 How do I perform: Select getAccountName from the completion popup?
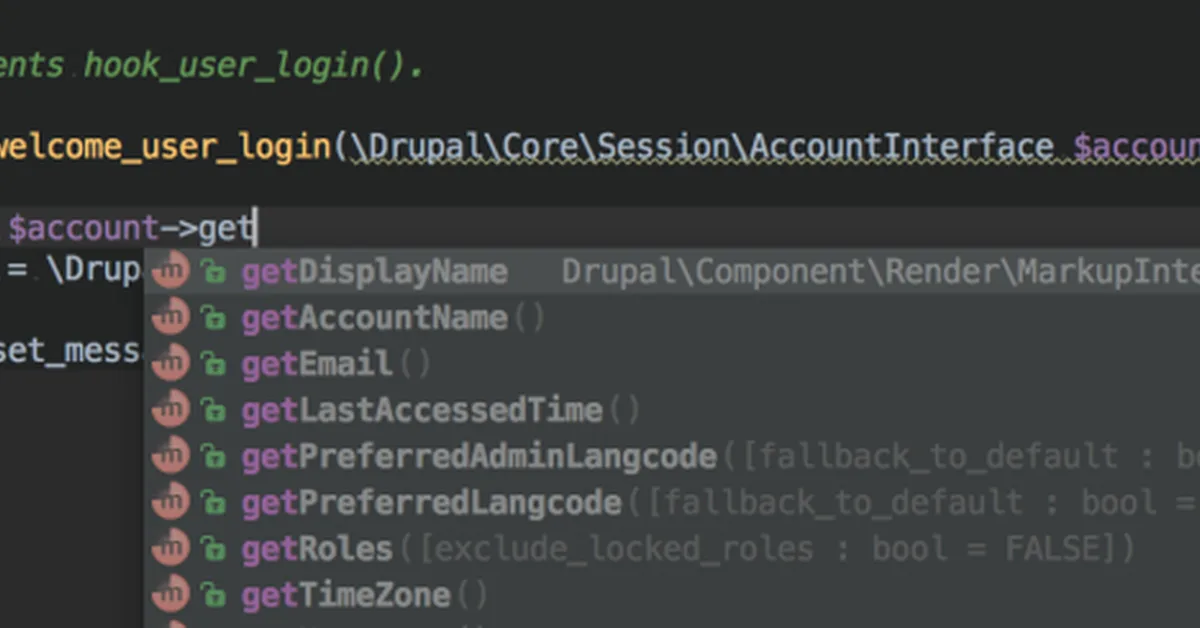372,317
